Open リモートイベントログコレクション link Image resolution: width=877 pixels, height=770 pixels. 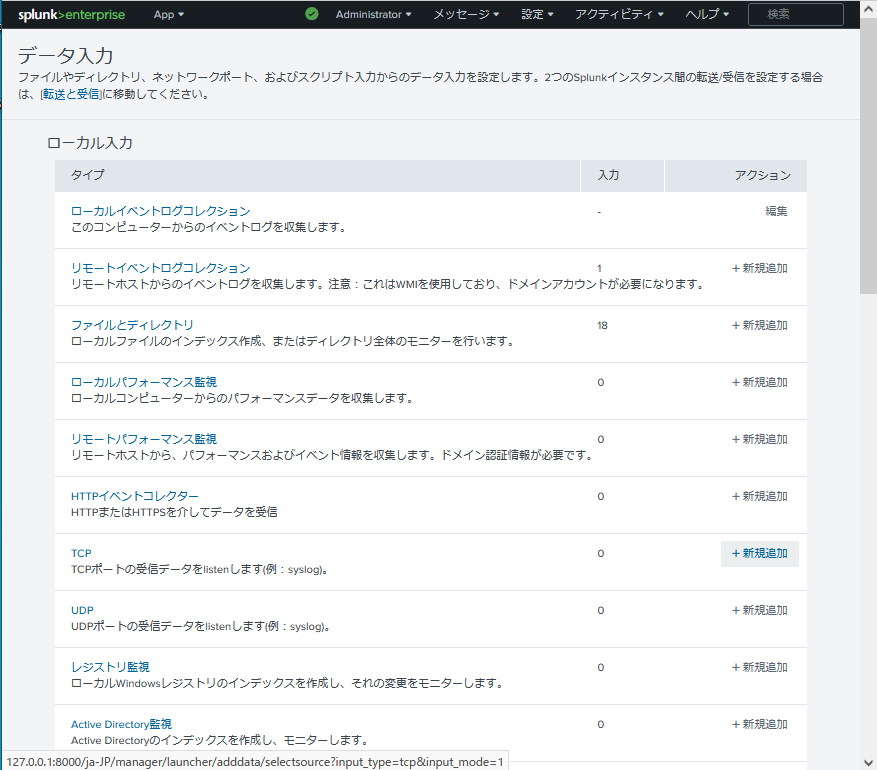161,268
